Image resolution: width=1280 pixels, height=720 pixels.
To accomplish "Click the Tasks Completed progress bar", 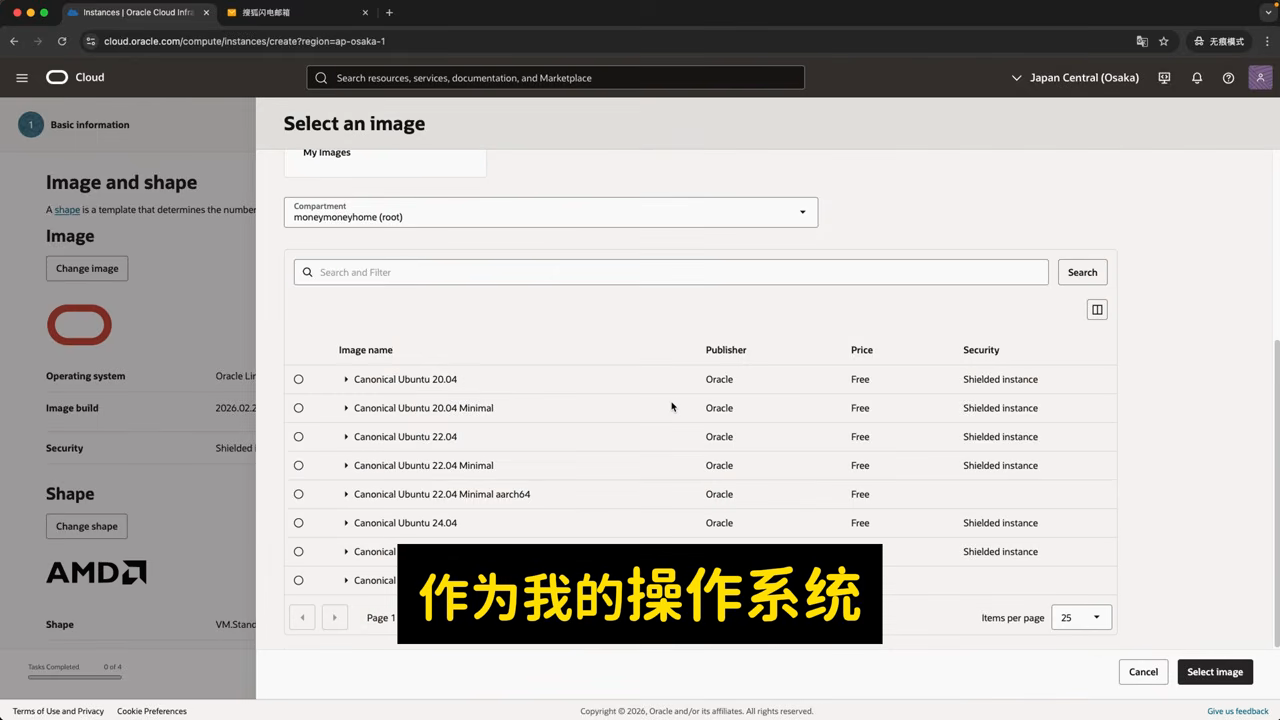I will pos(75,677).
